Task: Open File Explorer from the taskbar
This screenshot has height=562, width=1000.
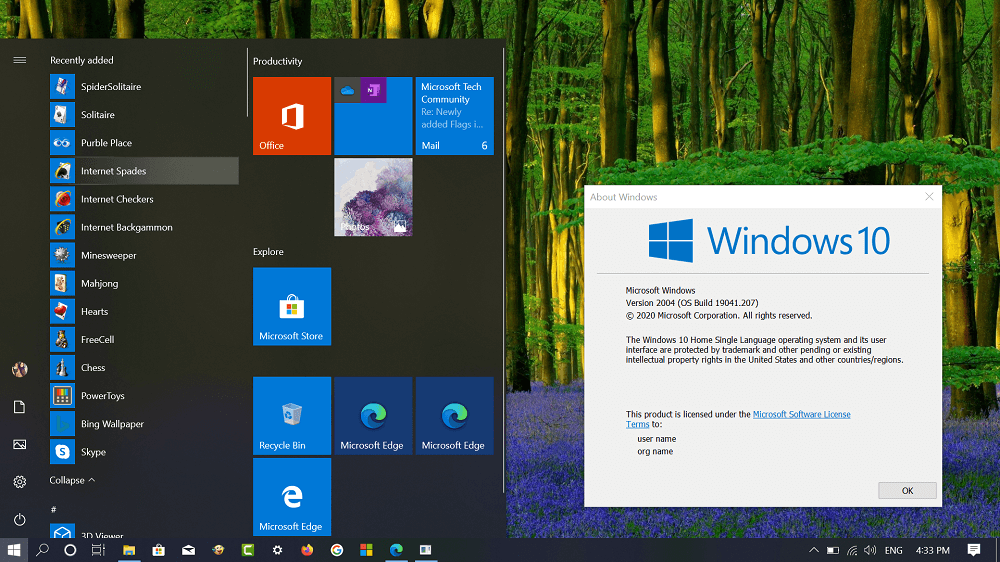Action: 129,549
